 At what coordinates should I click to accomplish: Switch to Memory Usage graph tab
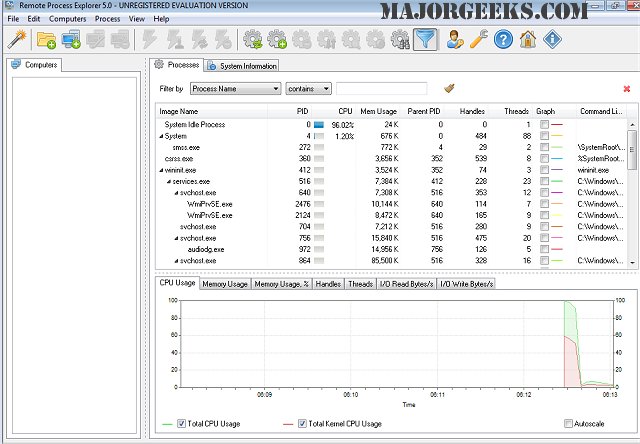tap(225, 284)
